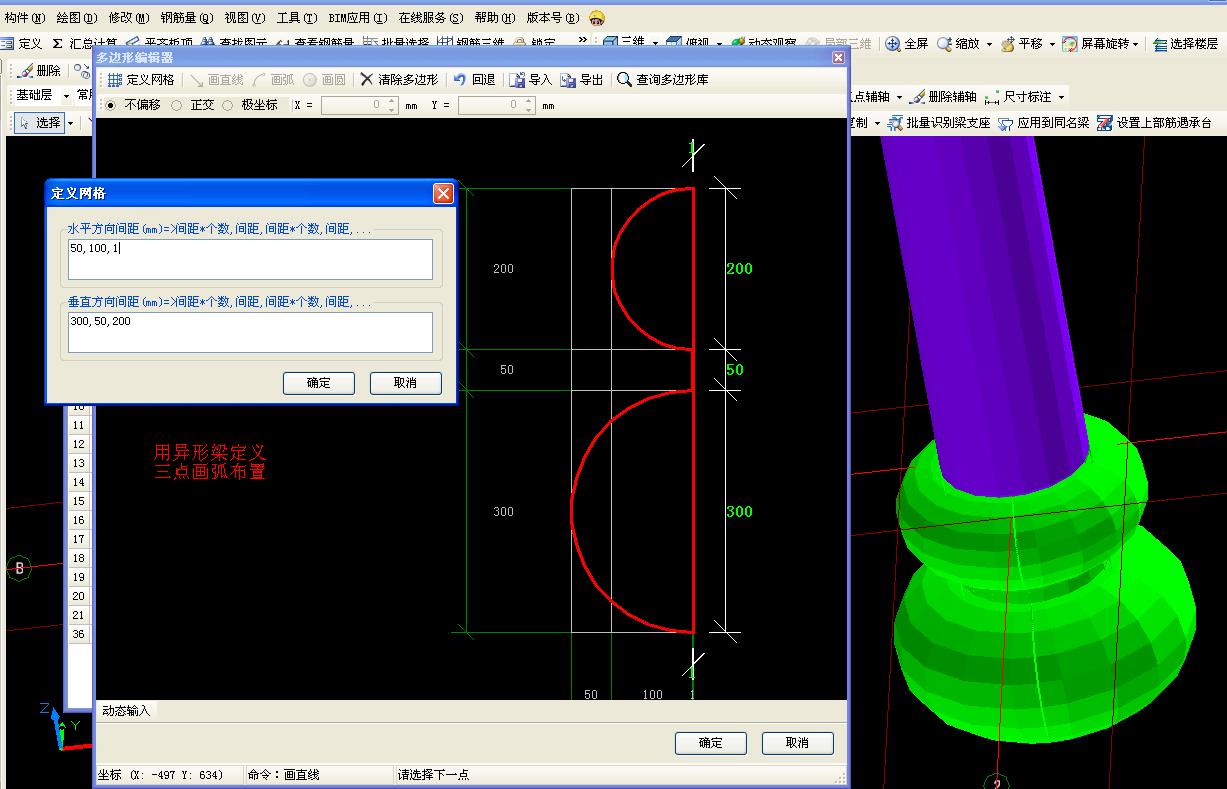Open the 在线服务(S) menu
1227x789 pixels.
point(431,18)
